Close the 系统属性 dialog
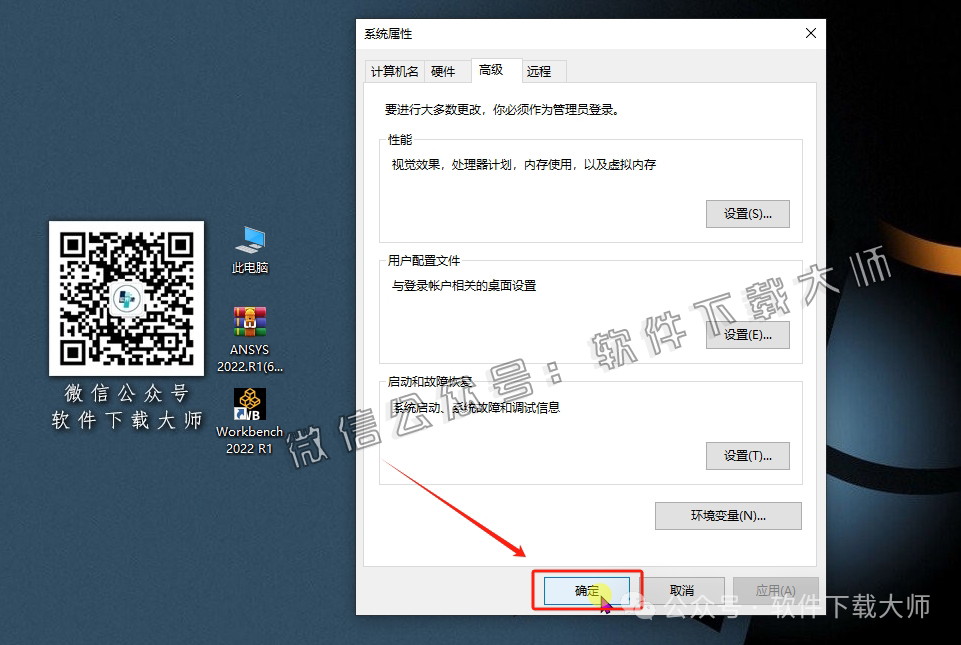 810,32
